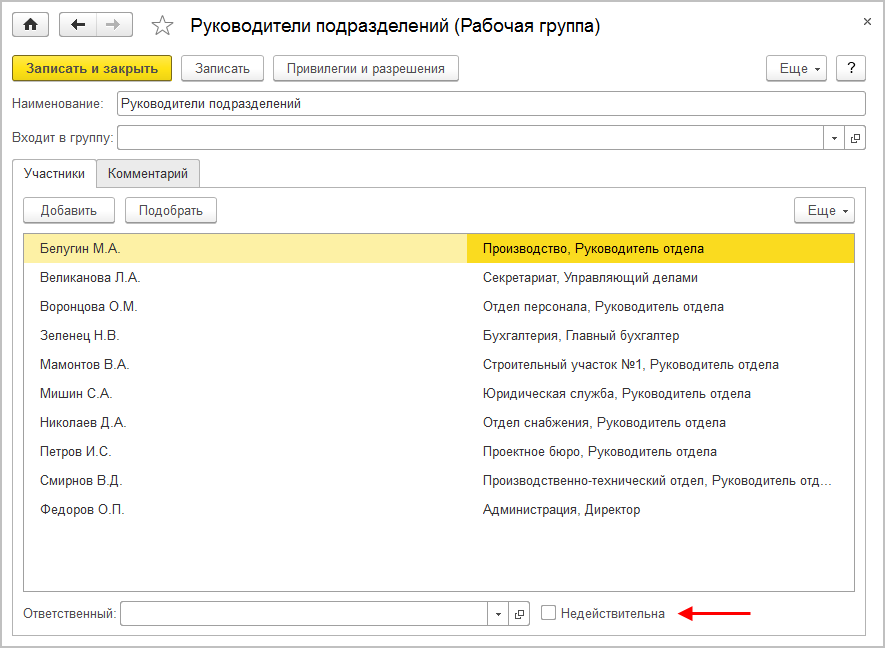Click into the Наименование text field
885x648 pixels.
490,103
